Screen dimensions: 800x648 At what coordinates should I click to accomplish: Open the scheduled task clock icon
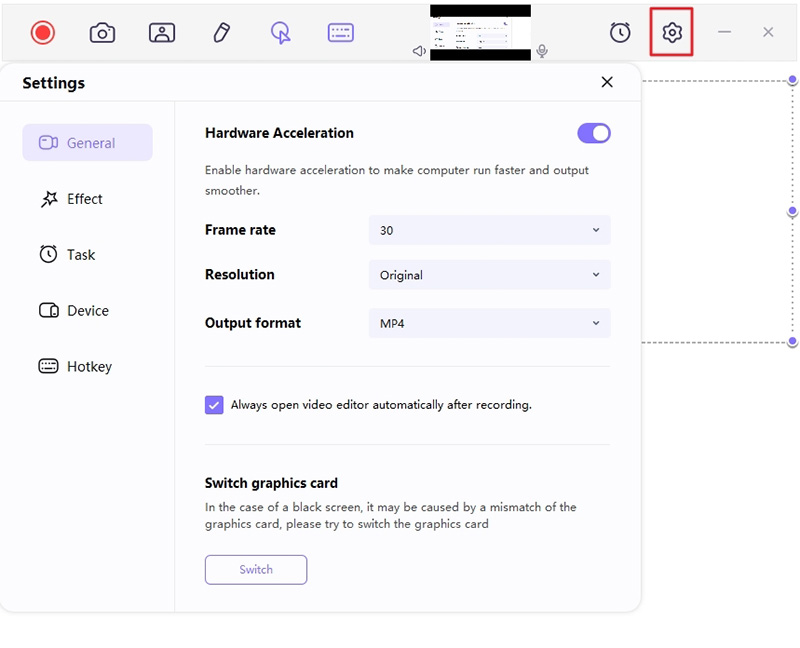click(x=620, y=33)
